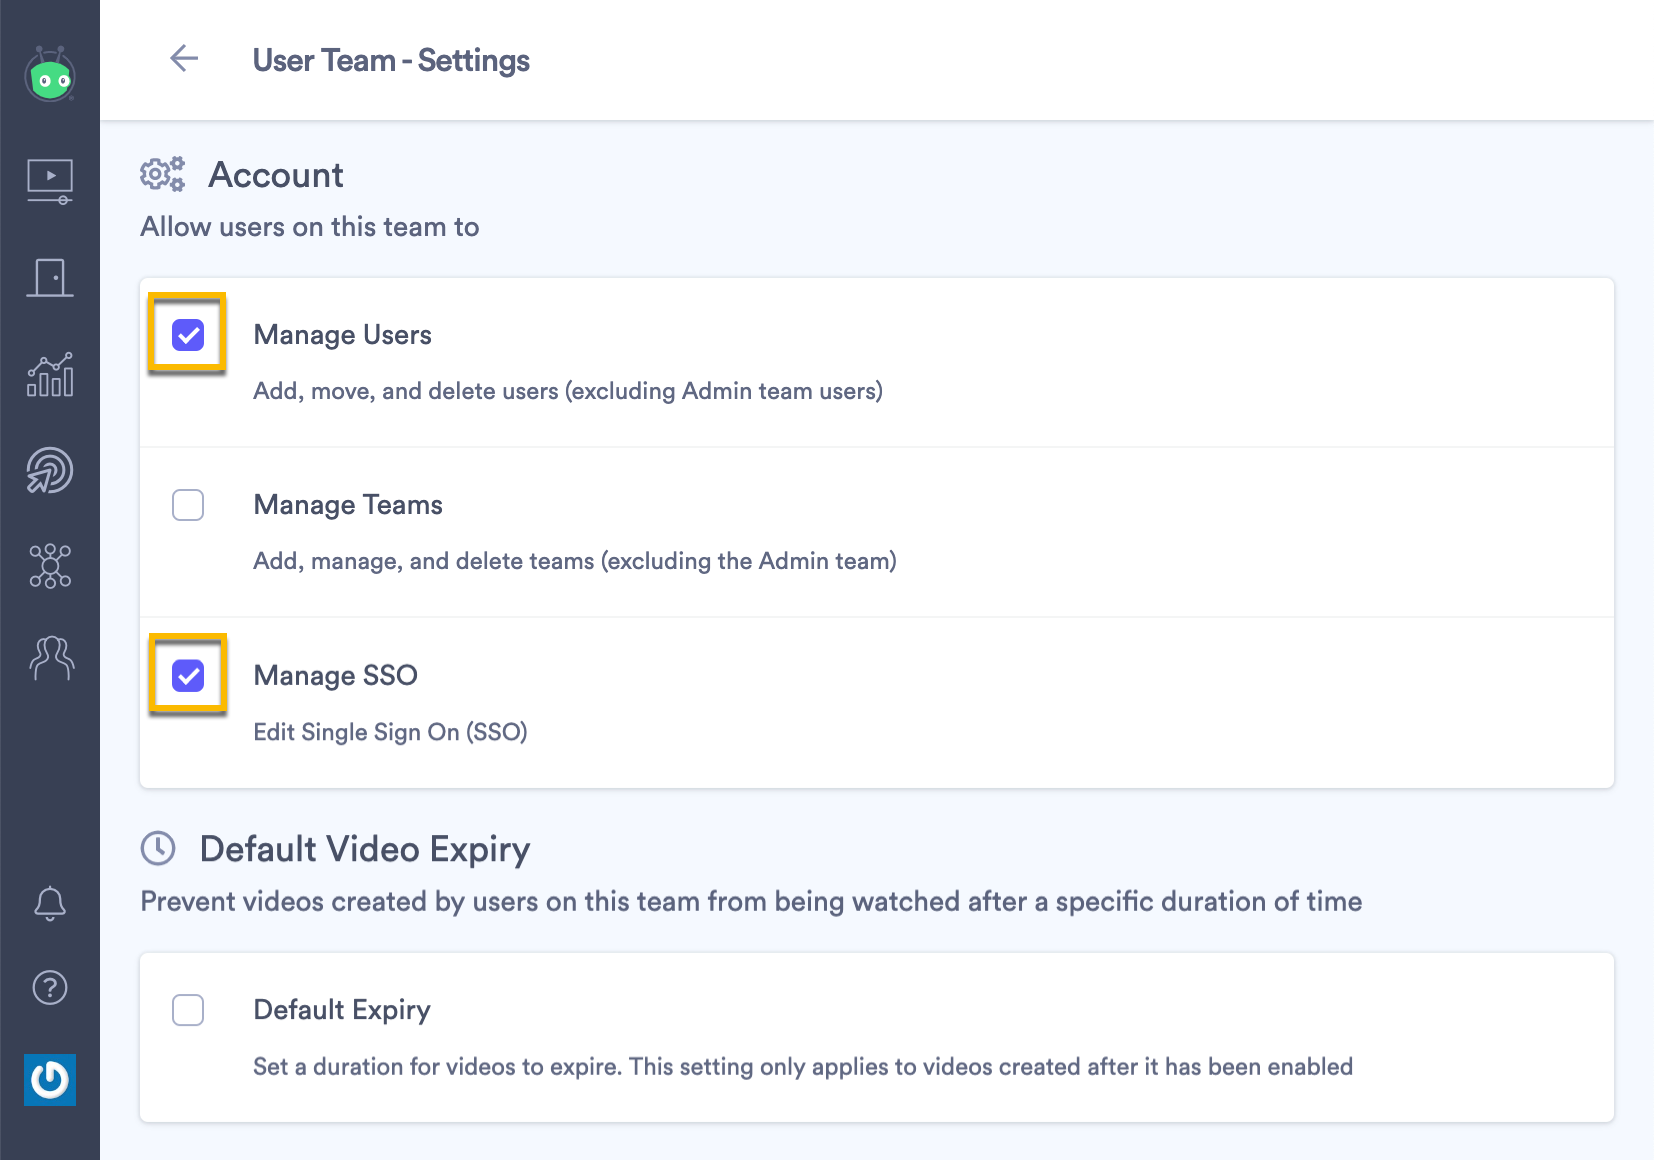Go back using the arrow icon

click(x=184, y=59)
